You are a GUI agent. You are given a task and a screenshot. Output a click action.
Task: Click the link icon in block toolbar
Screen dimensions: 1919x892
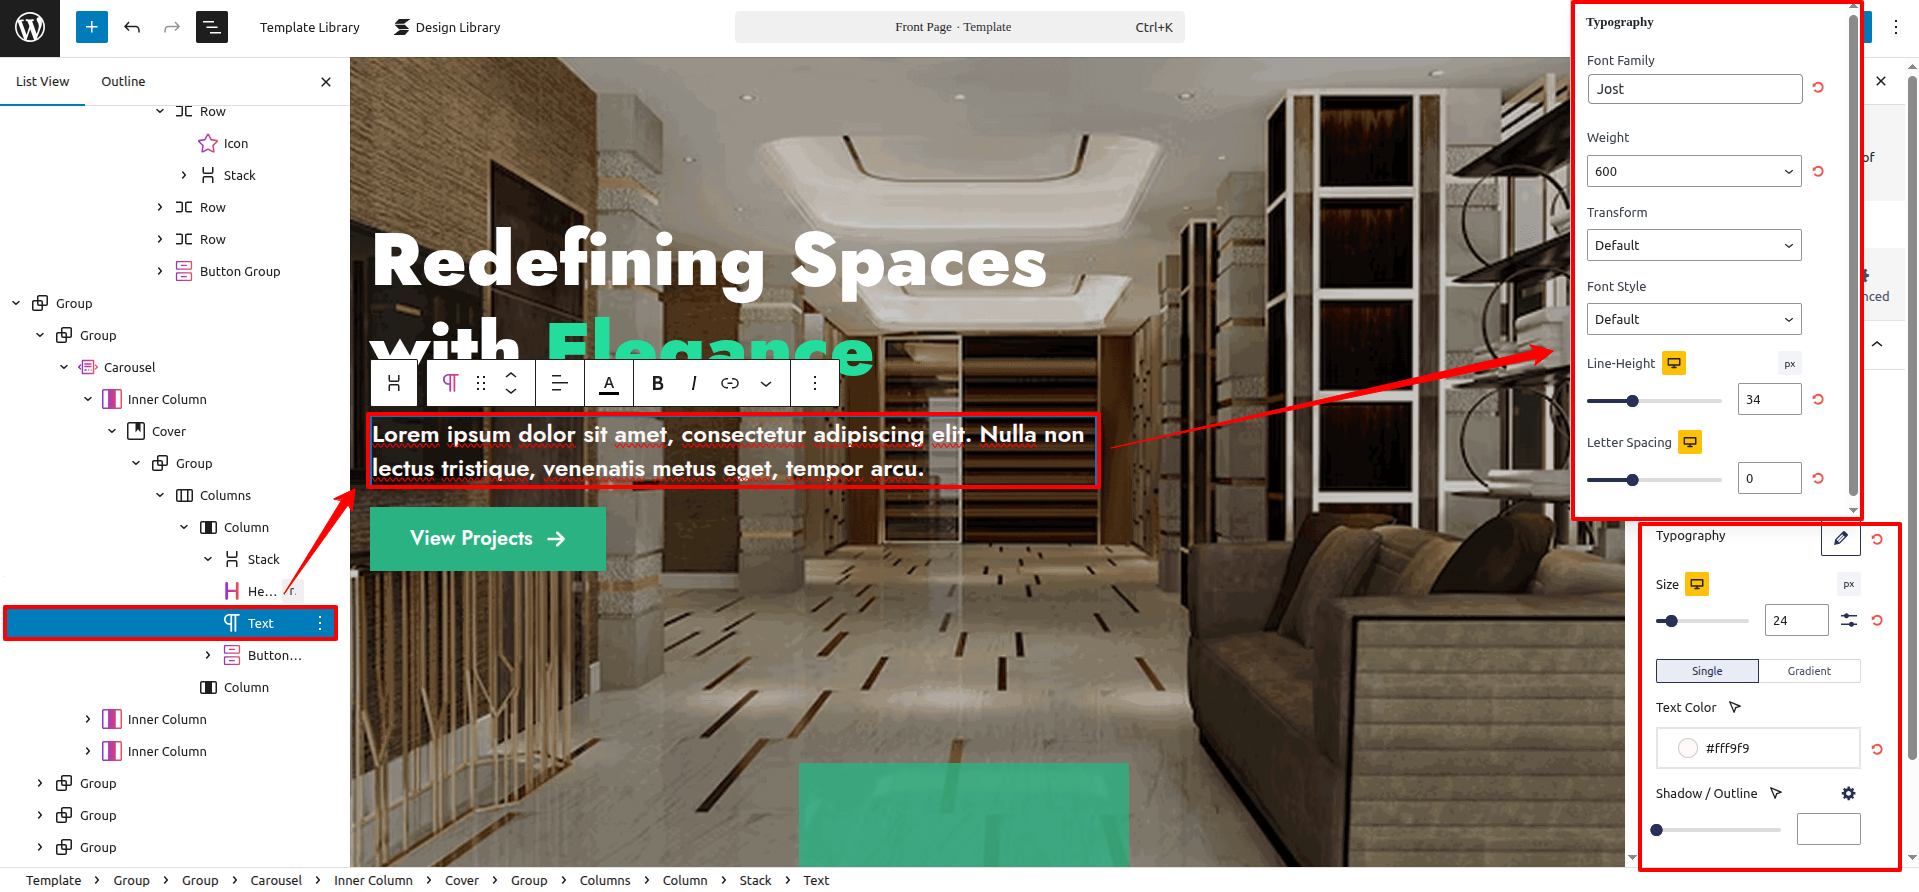click(x=730, y=383)
